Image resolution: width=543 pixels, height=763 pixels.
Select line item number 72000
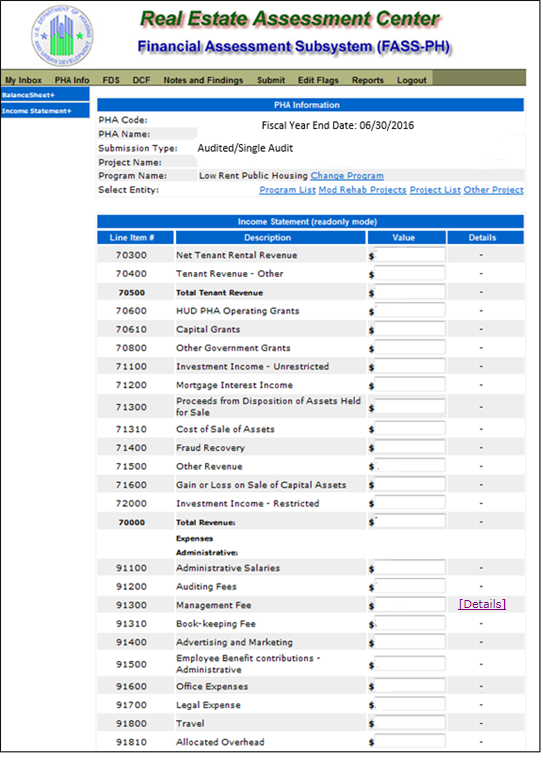click(x=131, y=503)
